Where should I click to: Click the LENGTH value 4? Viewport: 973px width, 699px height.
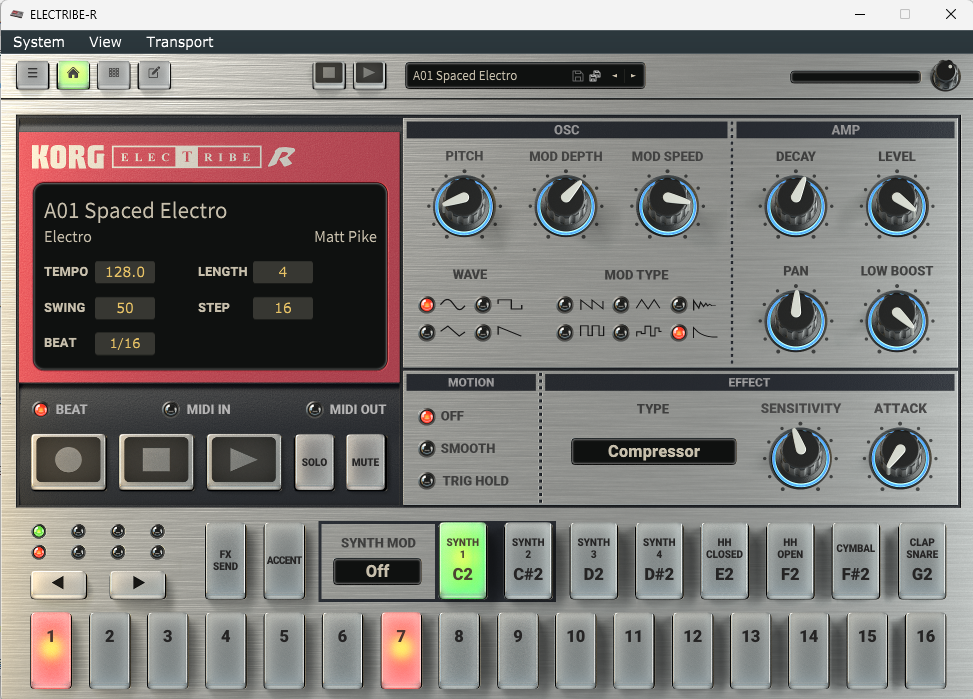(283, 272)
